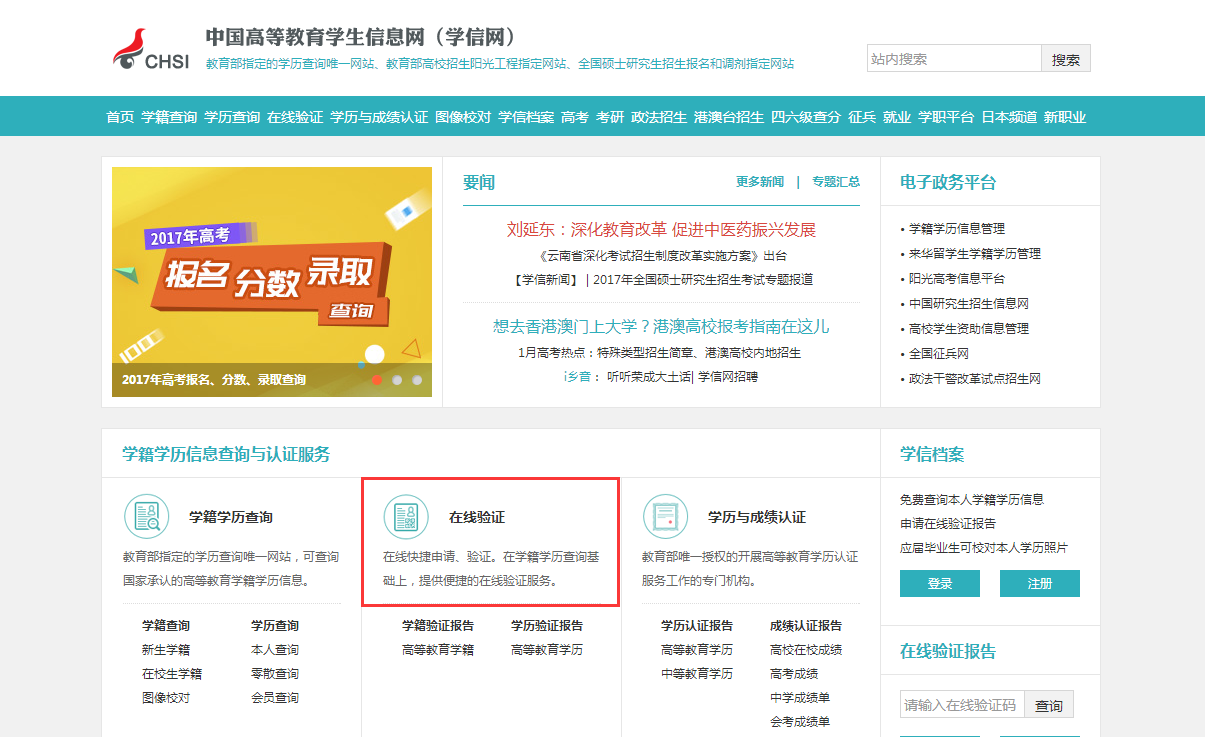Click the 请输入在线验证码 input field
Image resolution: width=1205 pixels, height=737 pixels.
(x=960, y=705)
